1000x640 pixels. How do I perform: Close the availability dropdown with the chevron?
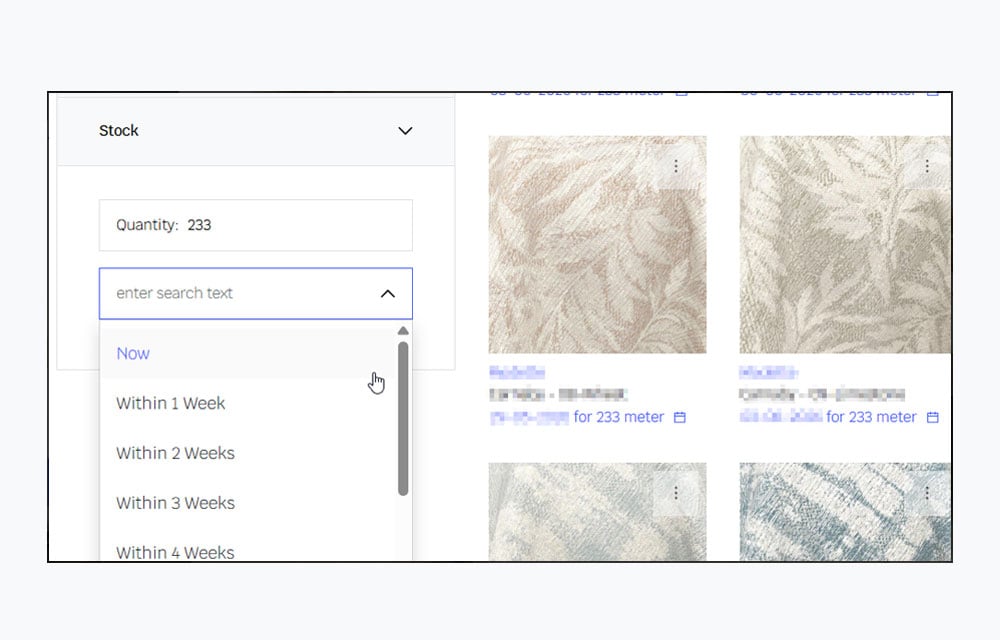[x=388, y=293]
